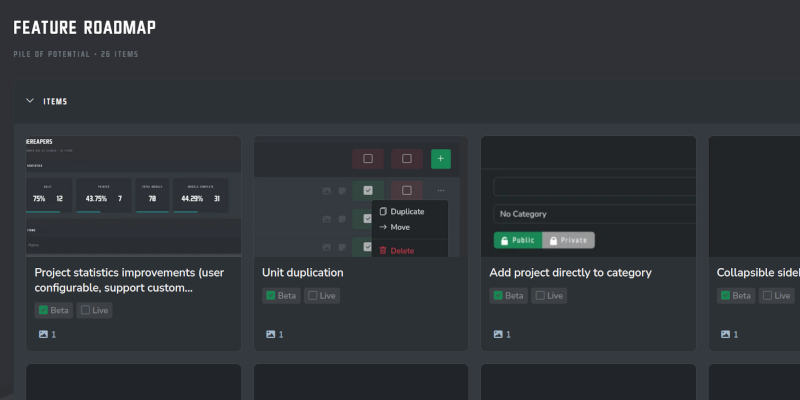The height and width of the screenshot is (400, 800).
Task: Click image count icon on Unit duplication card
Action: [x=270, y=334]
